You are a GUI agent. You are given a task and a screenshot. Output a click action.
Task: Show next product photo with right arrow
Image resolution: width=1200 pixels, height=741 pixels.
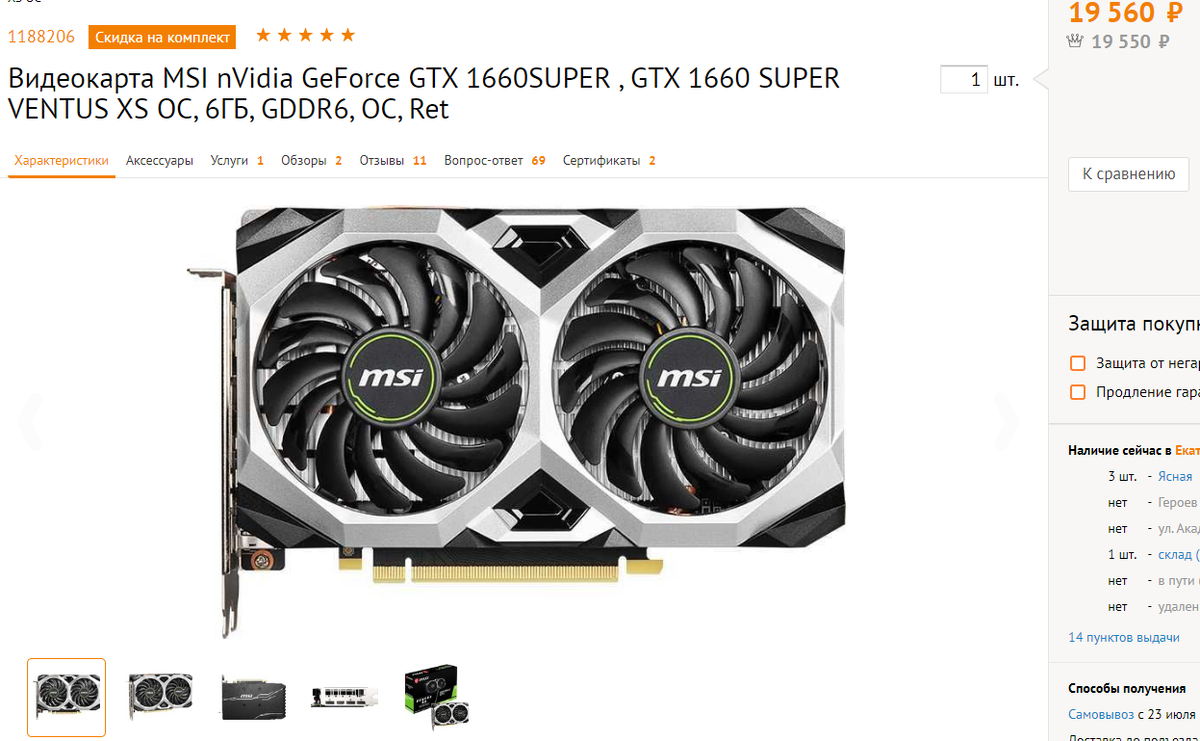pos(1005,422)
